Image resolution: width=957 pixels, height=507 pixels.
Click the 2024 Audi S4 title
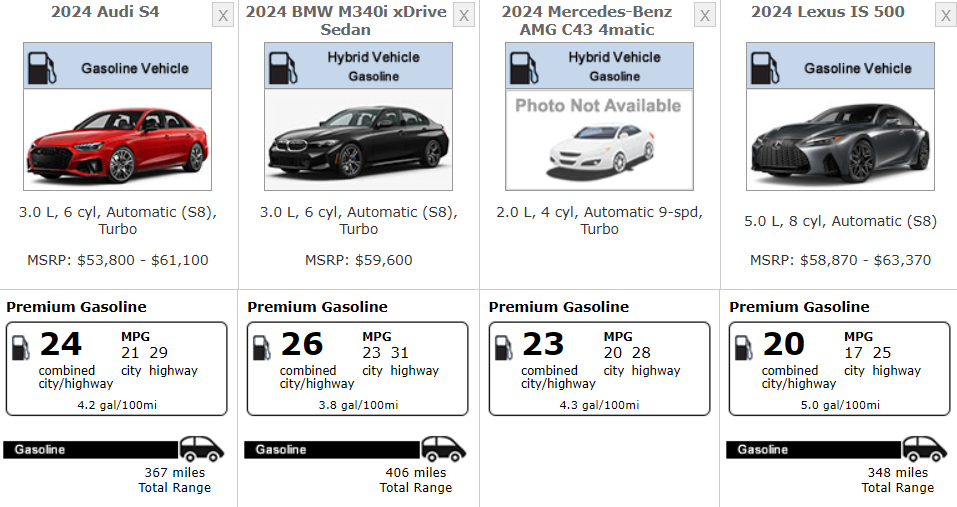coord(105,12)
